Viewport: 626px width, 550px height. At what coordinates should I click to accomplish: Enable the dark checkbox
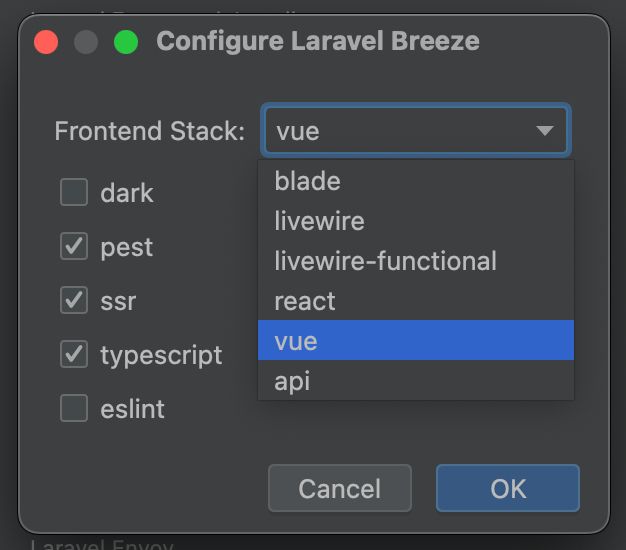tap(74, 192)
